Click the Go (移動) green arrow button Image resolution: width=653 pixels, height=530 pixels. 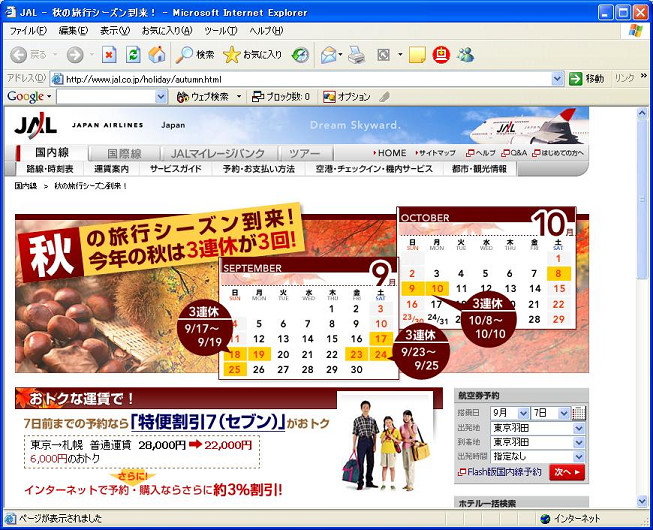586,79
